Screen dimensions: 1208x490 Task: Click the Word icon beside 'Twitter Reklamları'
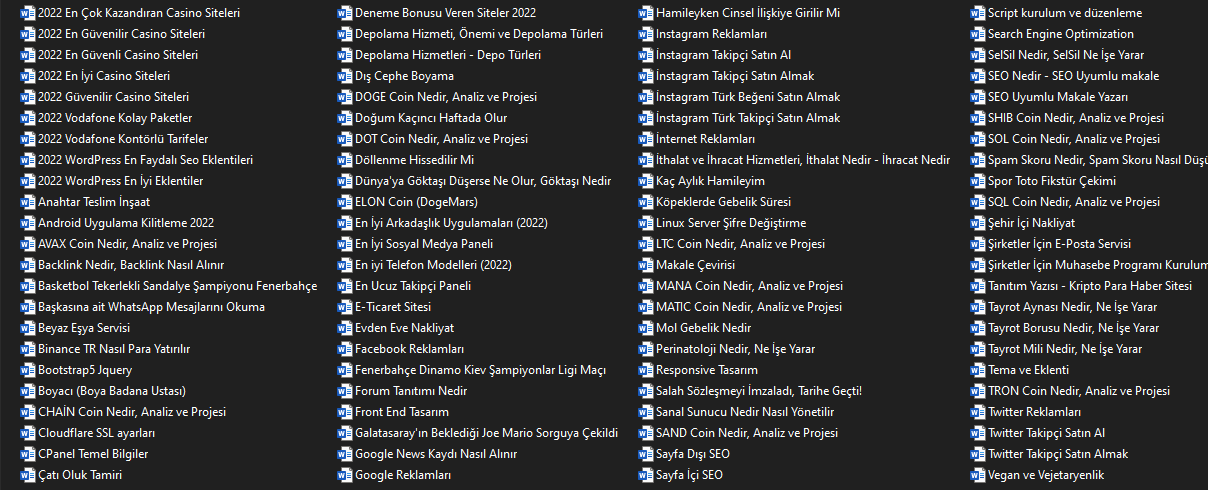coord(978,412)
